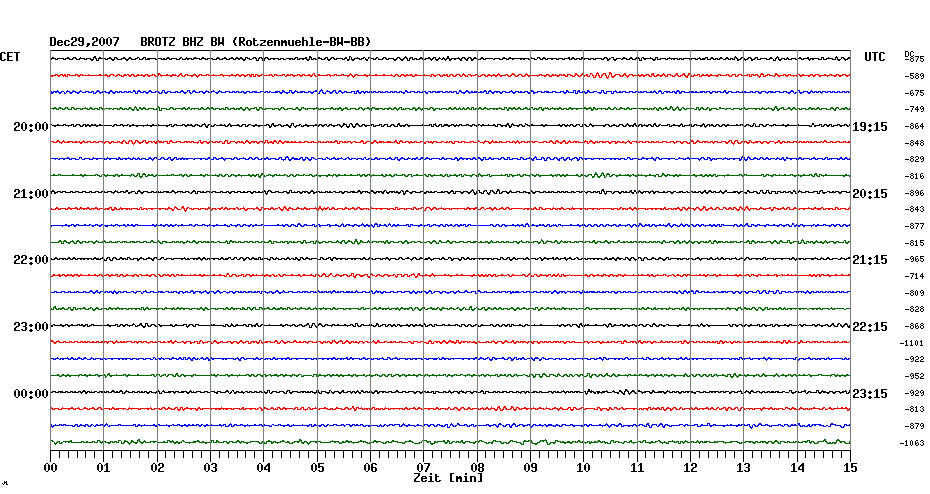Select the 21:15 UTC time label
The image size is (930, 494).
pyautogui.click(x=870, y=260)
